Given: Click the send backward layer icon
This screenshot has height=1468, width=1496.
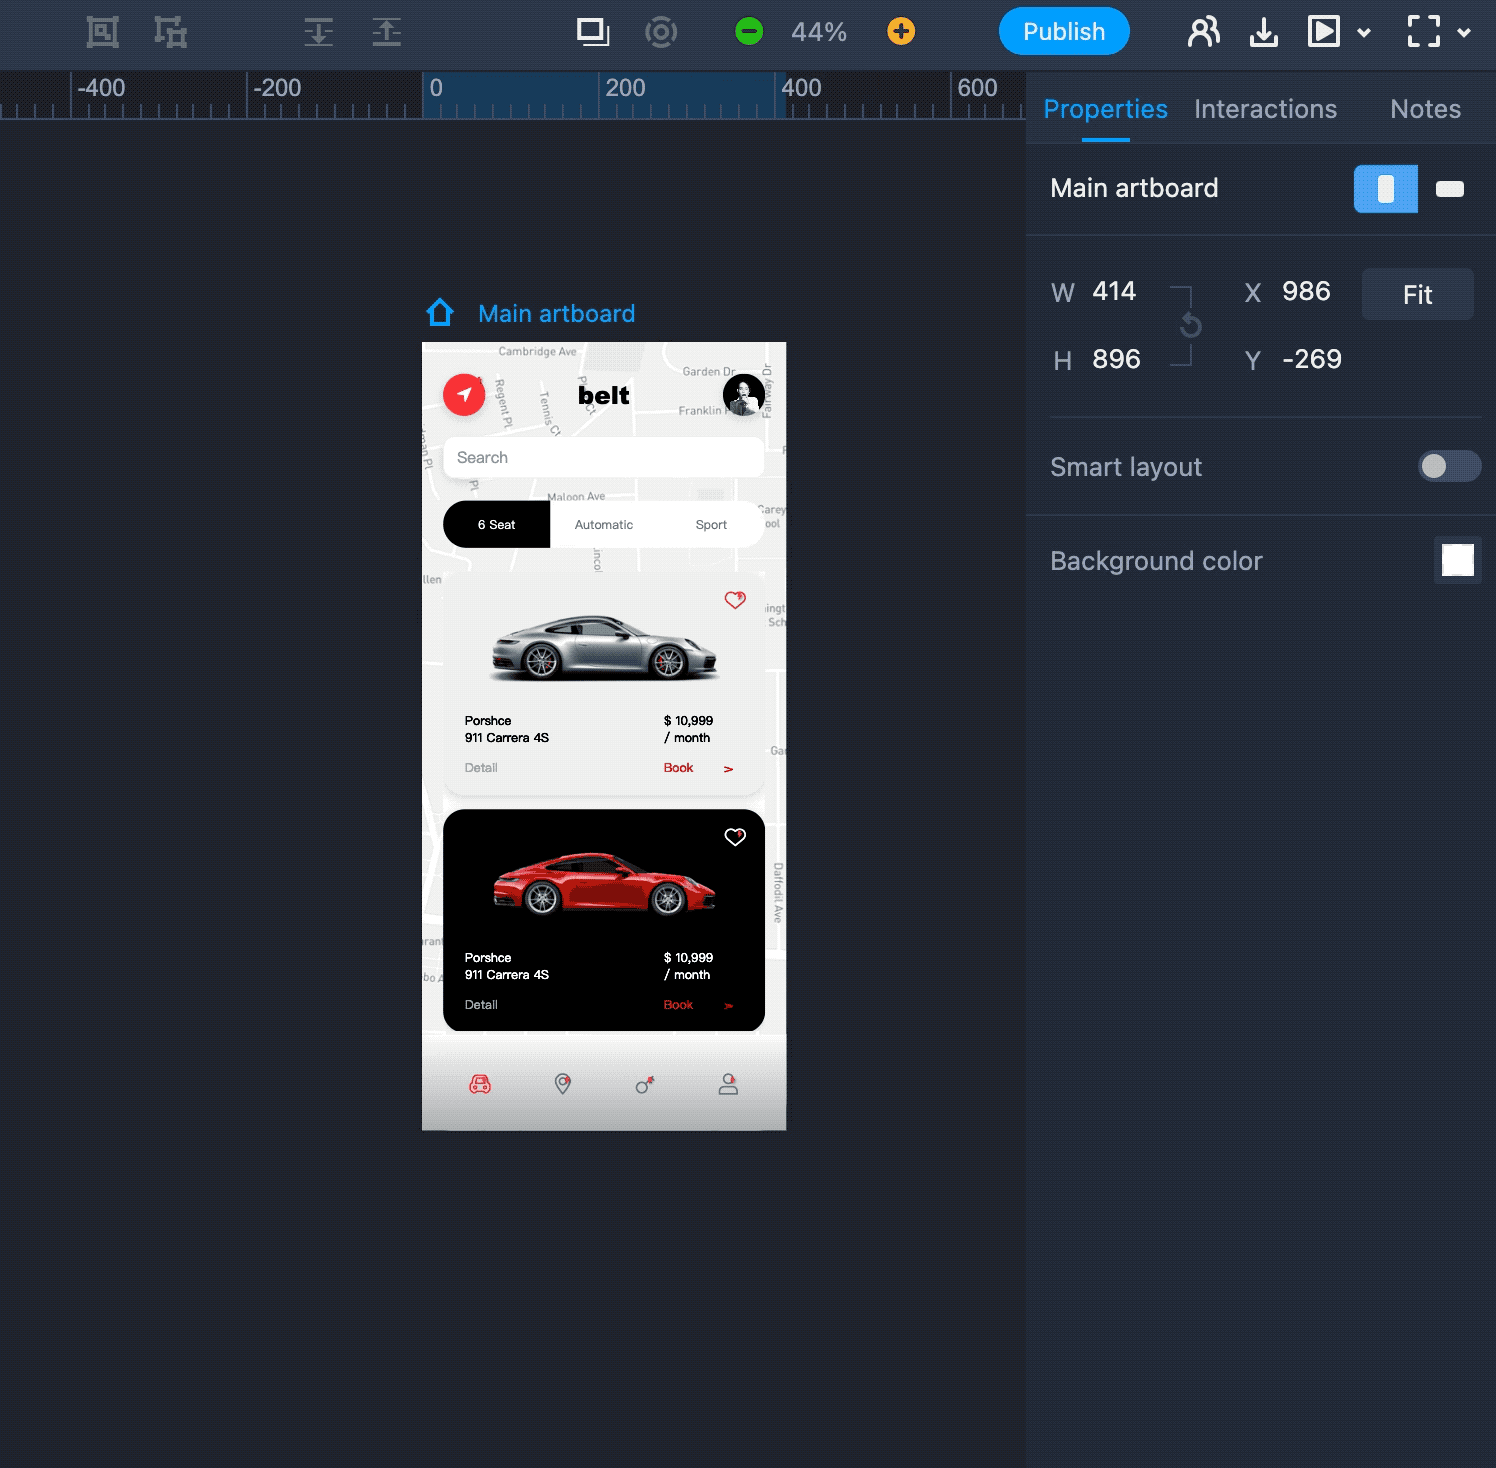Looking at the screenshot, I should tap(319, 32).
